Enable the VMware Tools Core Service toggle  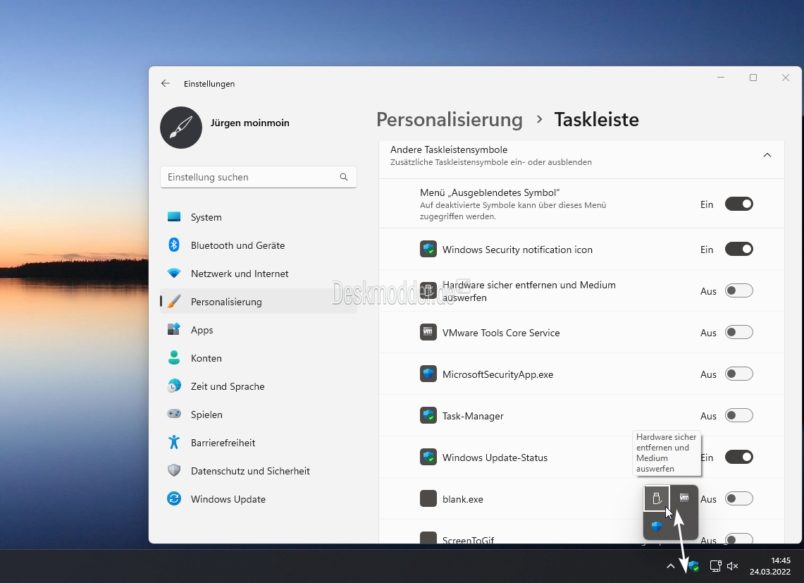(739, 332)
